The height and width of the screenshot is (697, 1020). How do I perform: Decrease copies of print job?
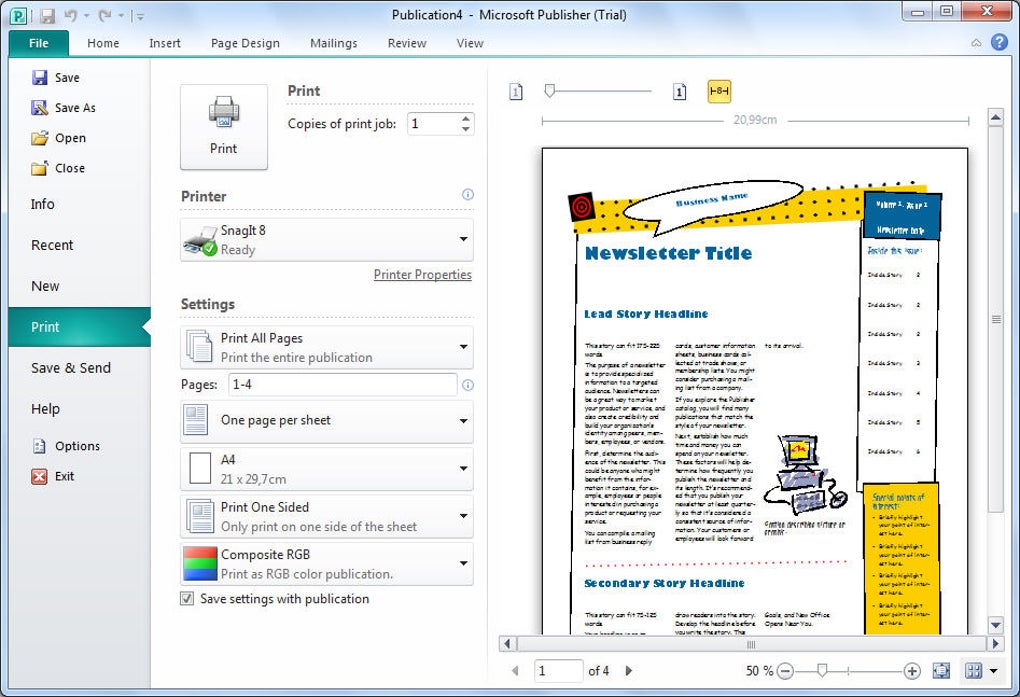tap(466, 129)
